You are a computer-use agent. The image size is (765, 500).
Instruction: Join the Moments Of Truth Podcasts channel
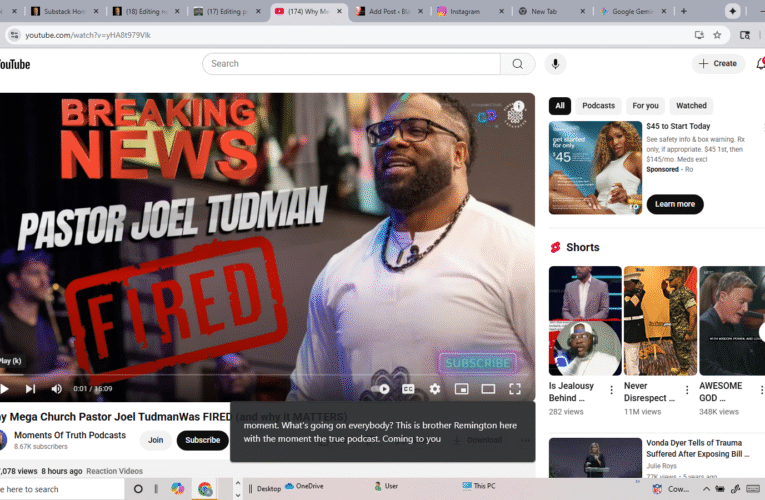(156, 440)
